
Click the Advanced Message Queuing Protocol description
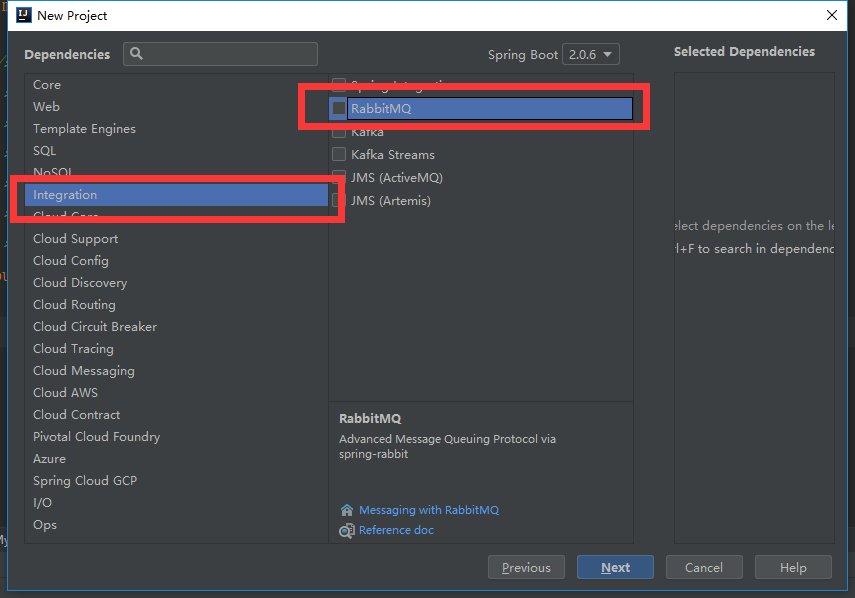tap(447, 446)
